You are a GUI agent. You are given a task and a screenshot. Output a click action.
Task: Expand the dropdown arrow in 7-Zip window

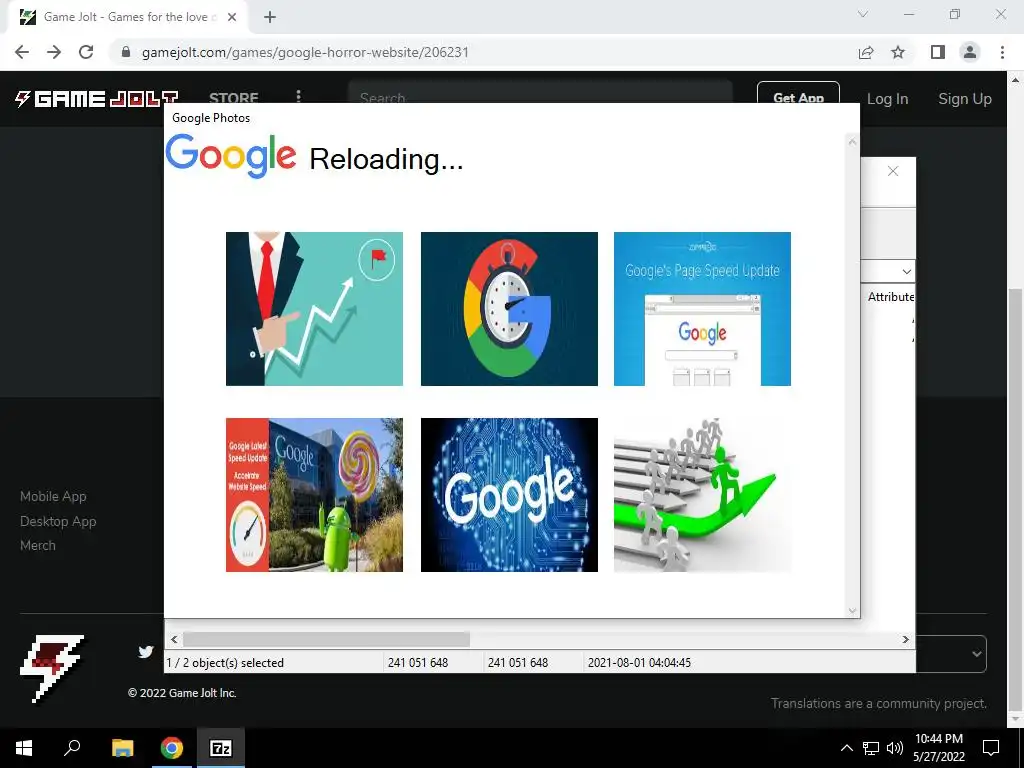coord(906,271)
